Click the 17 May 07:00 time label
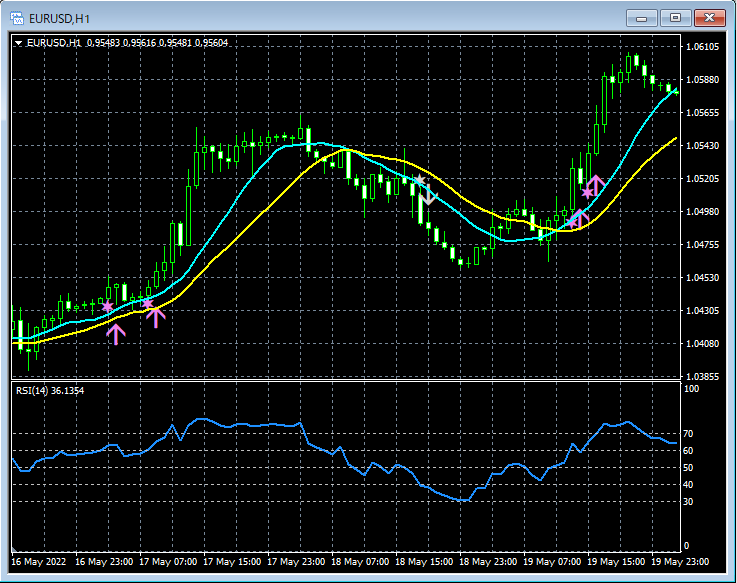This screenshot has width=737, height=583. [168, 562]
